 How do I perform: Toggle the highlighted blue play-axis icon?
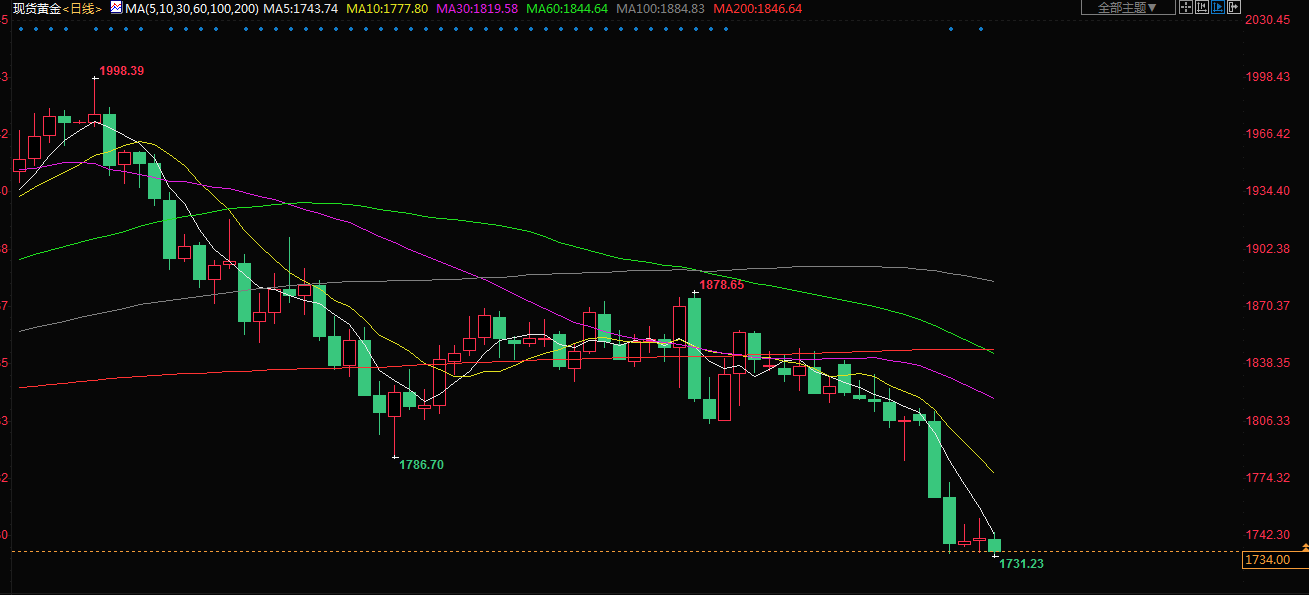1218,8
